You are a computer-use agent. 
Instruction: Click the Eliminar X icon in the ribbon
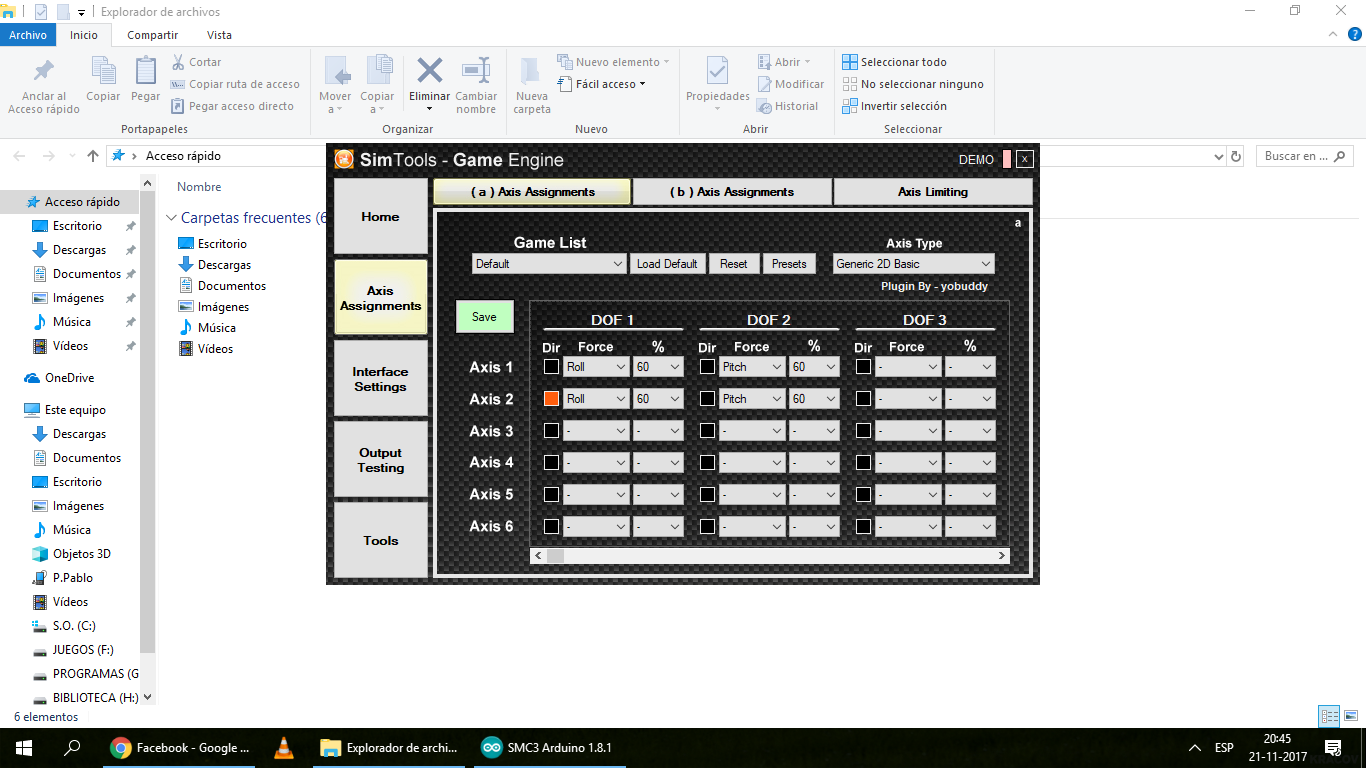430,70
